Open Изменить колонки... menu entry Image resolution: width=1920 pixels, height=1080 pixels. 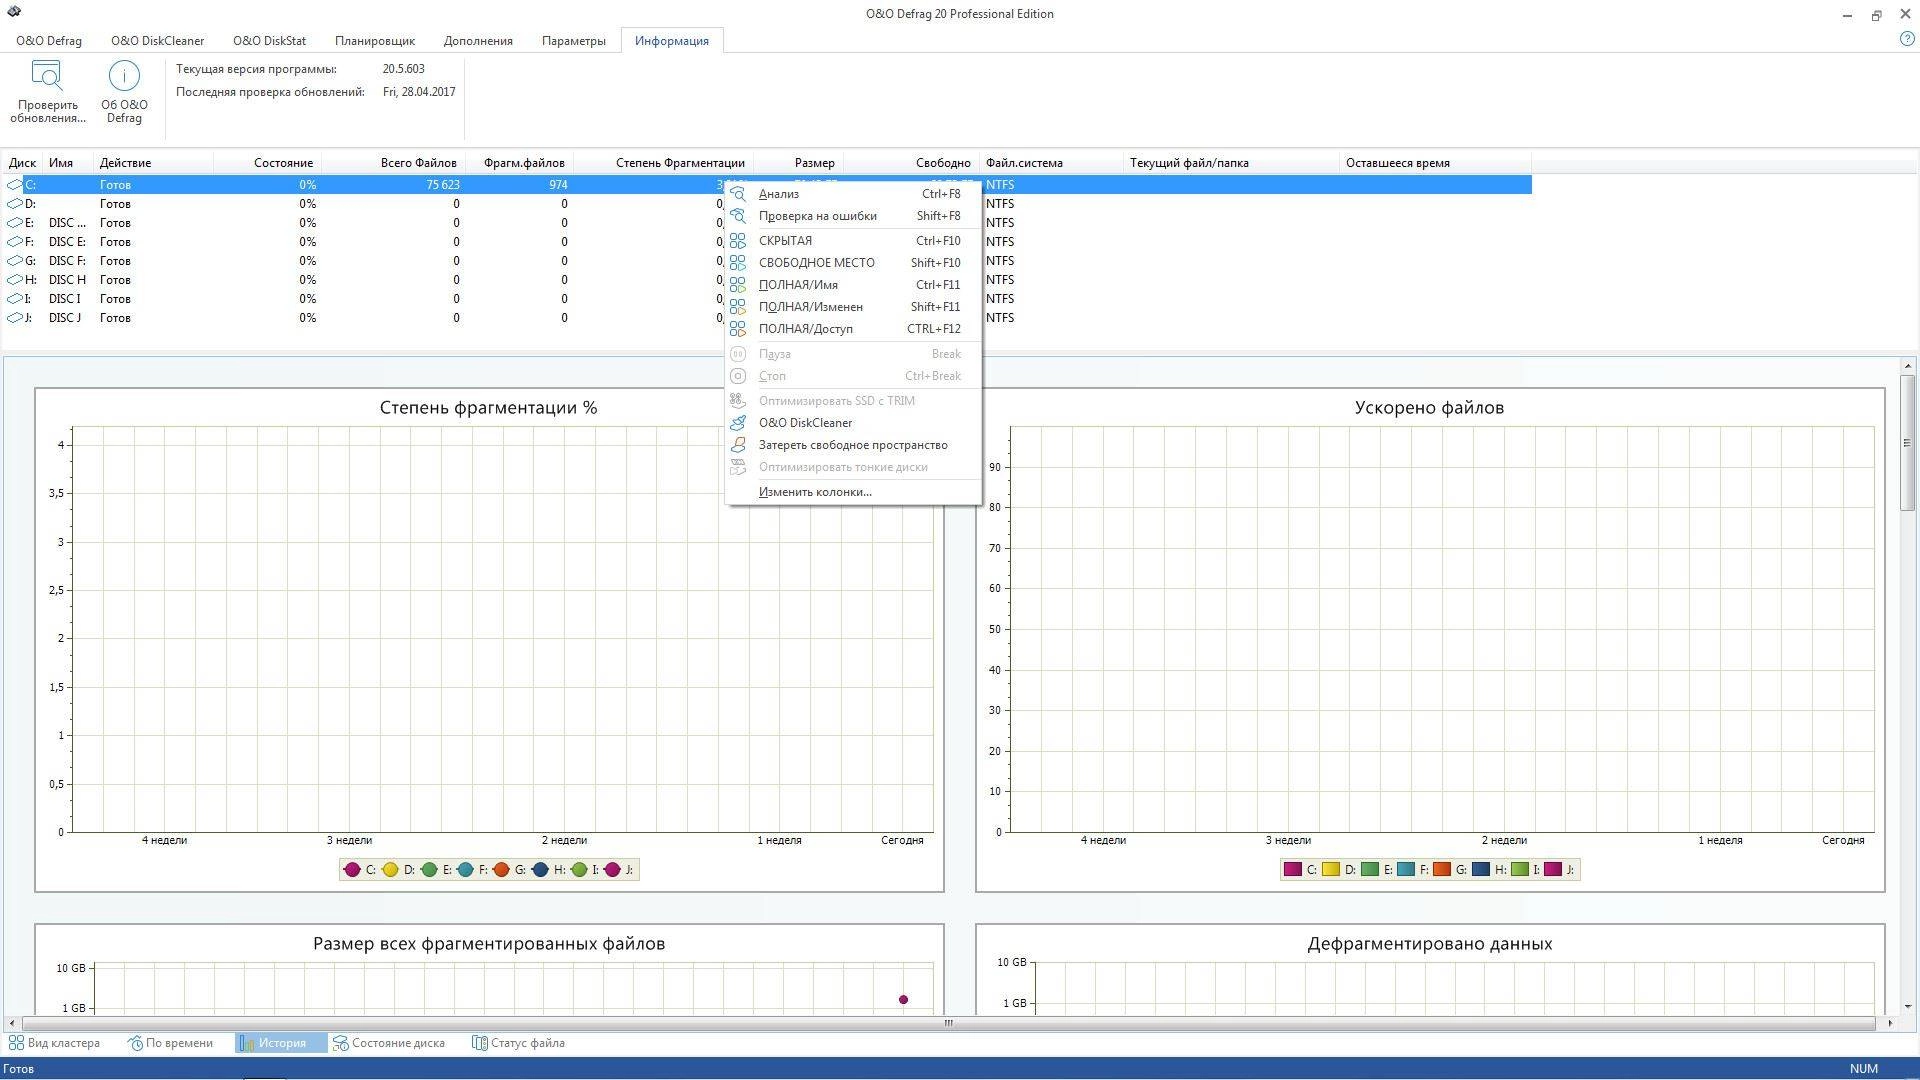tap(853, 492)
